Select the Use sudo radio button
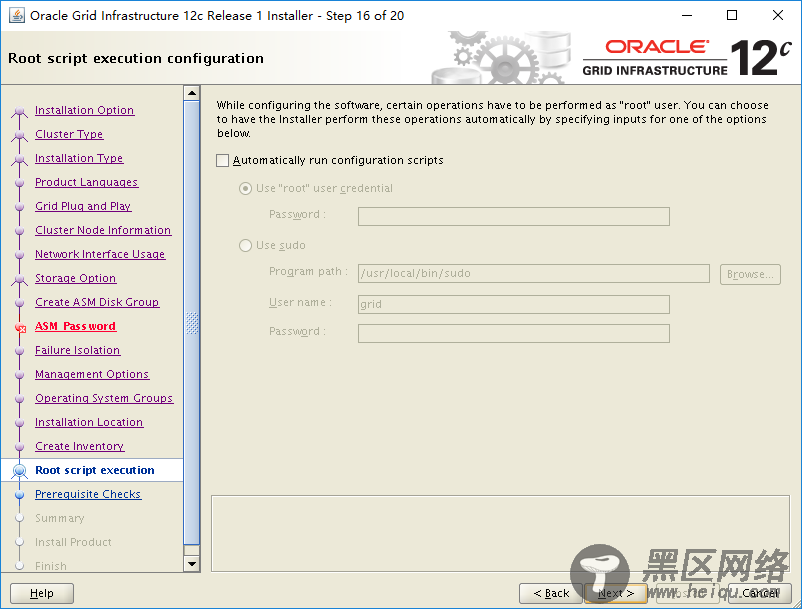 (x=246, y=245)
